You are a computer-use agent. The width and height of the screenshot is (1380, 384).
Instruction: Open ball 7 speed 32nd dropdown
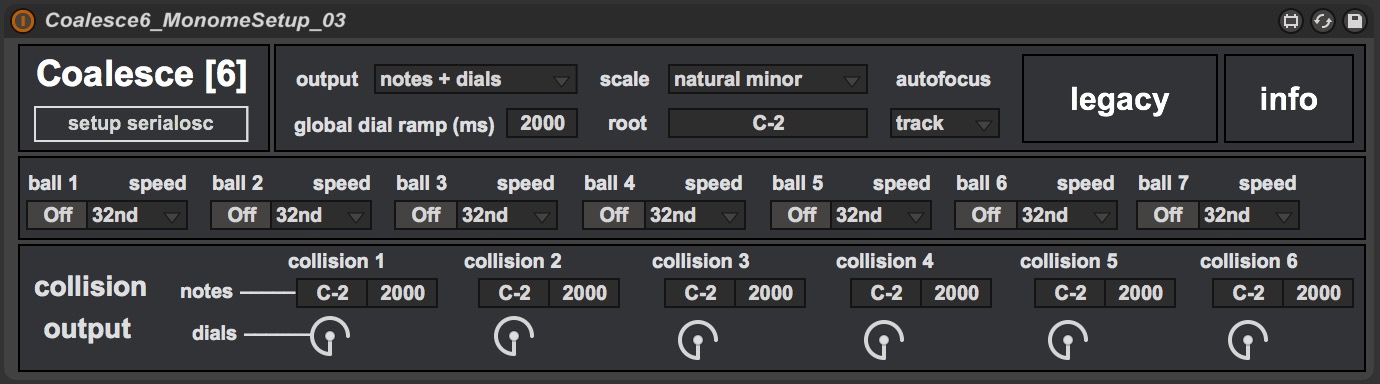1248,214
